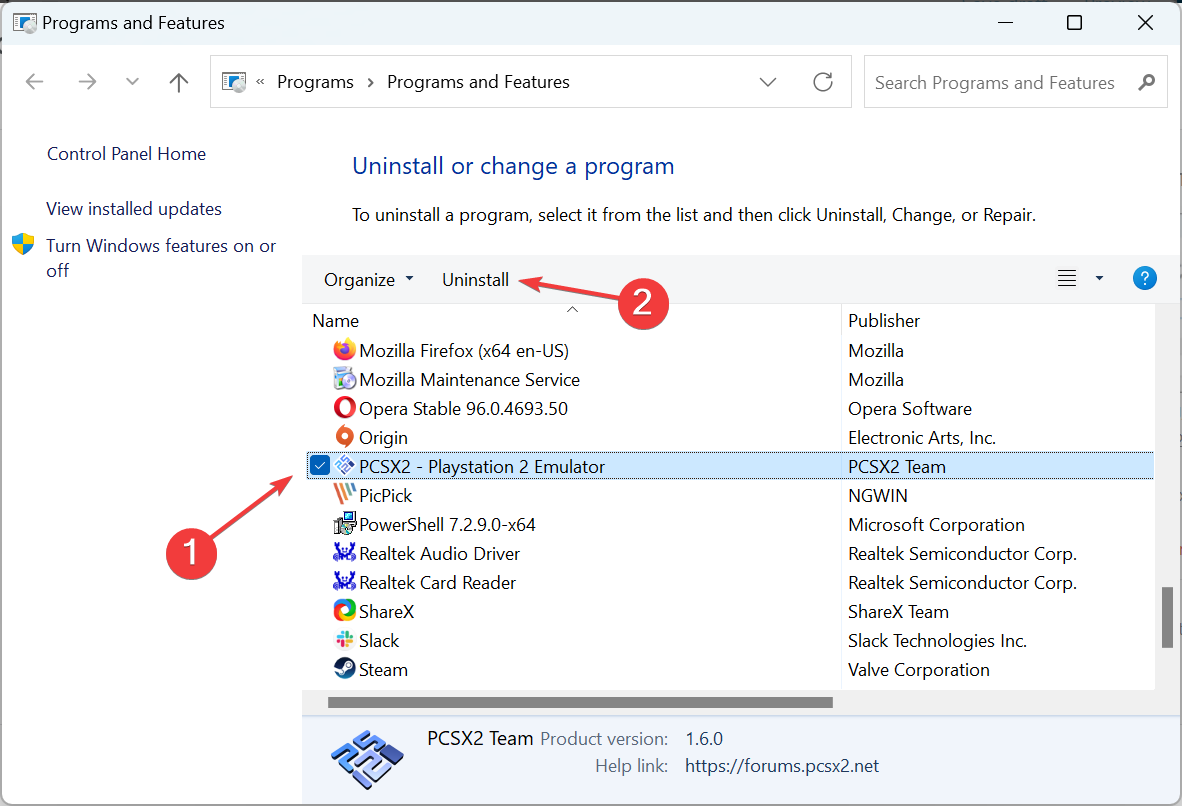Click the Origin program icon
This screenshot has width=1182, height=806.
click(344, 437)
